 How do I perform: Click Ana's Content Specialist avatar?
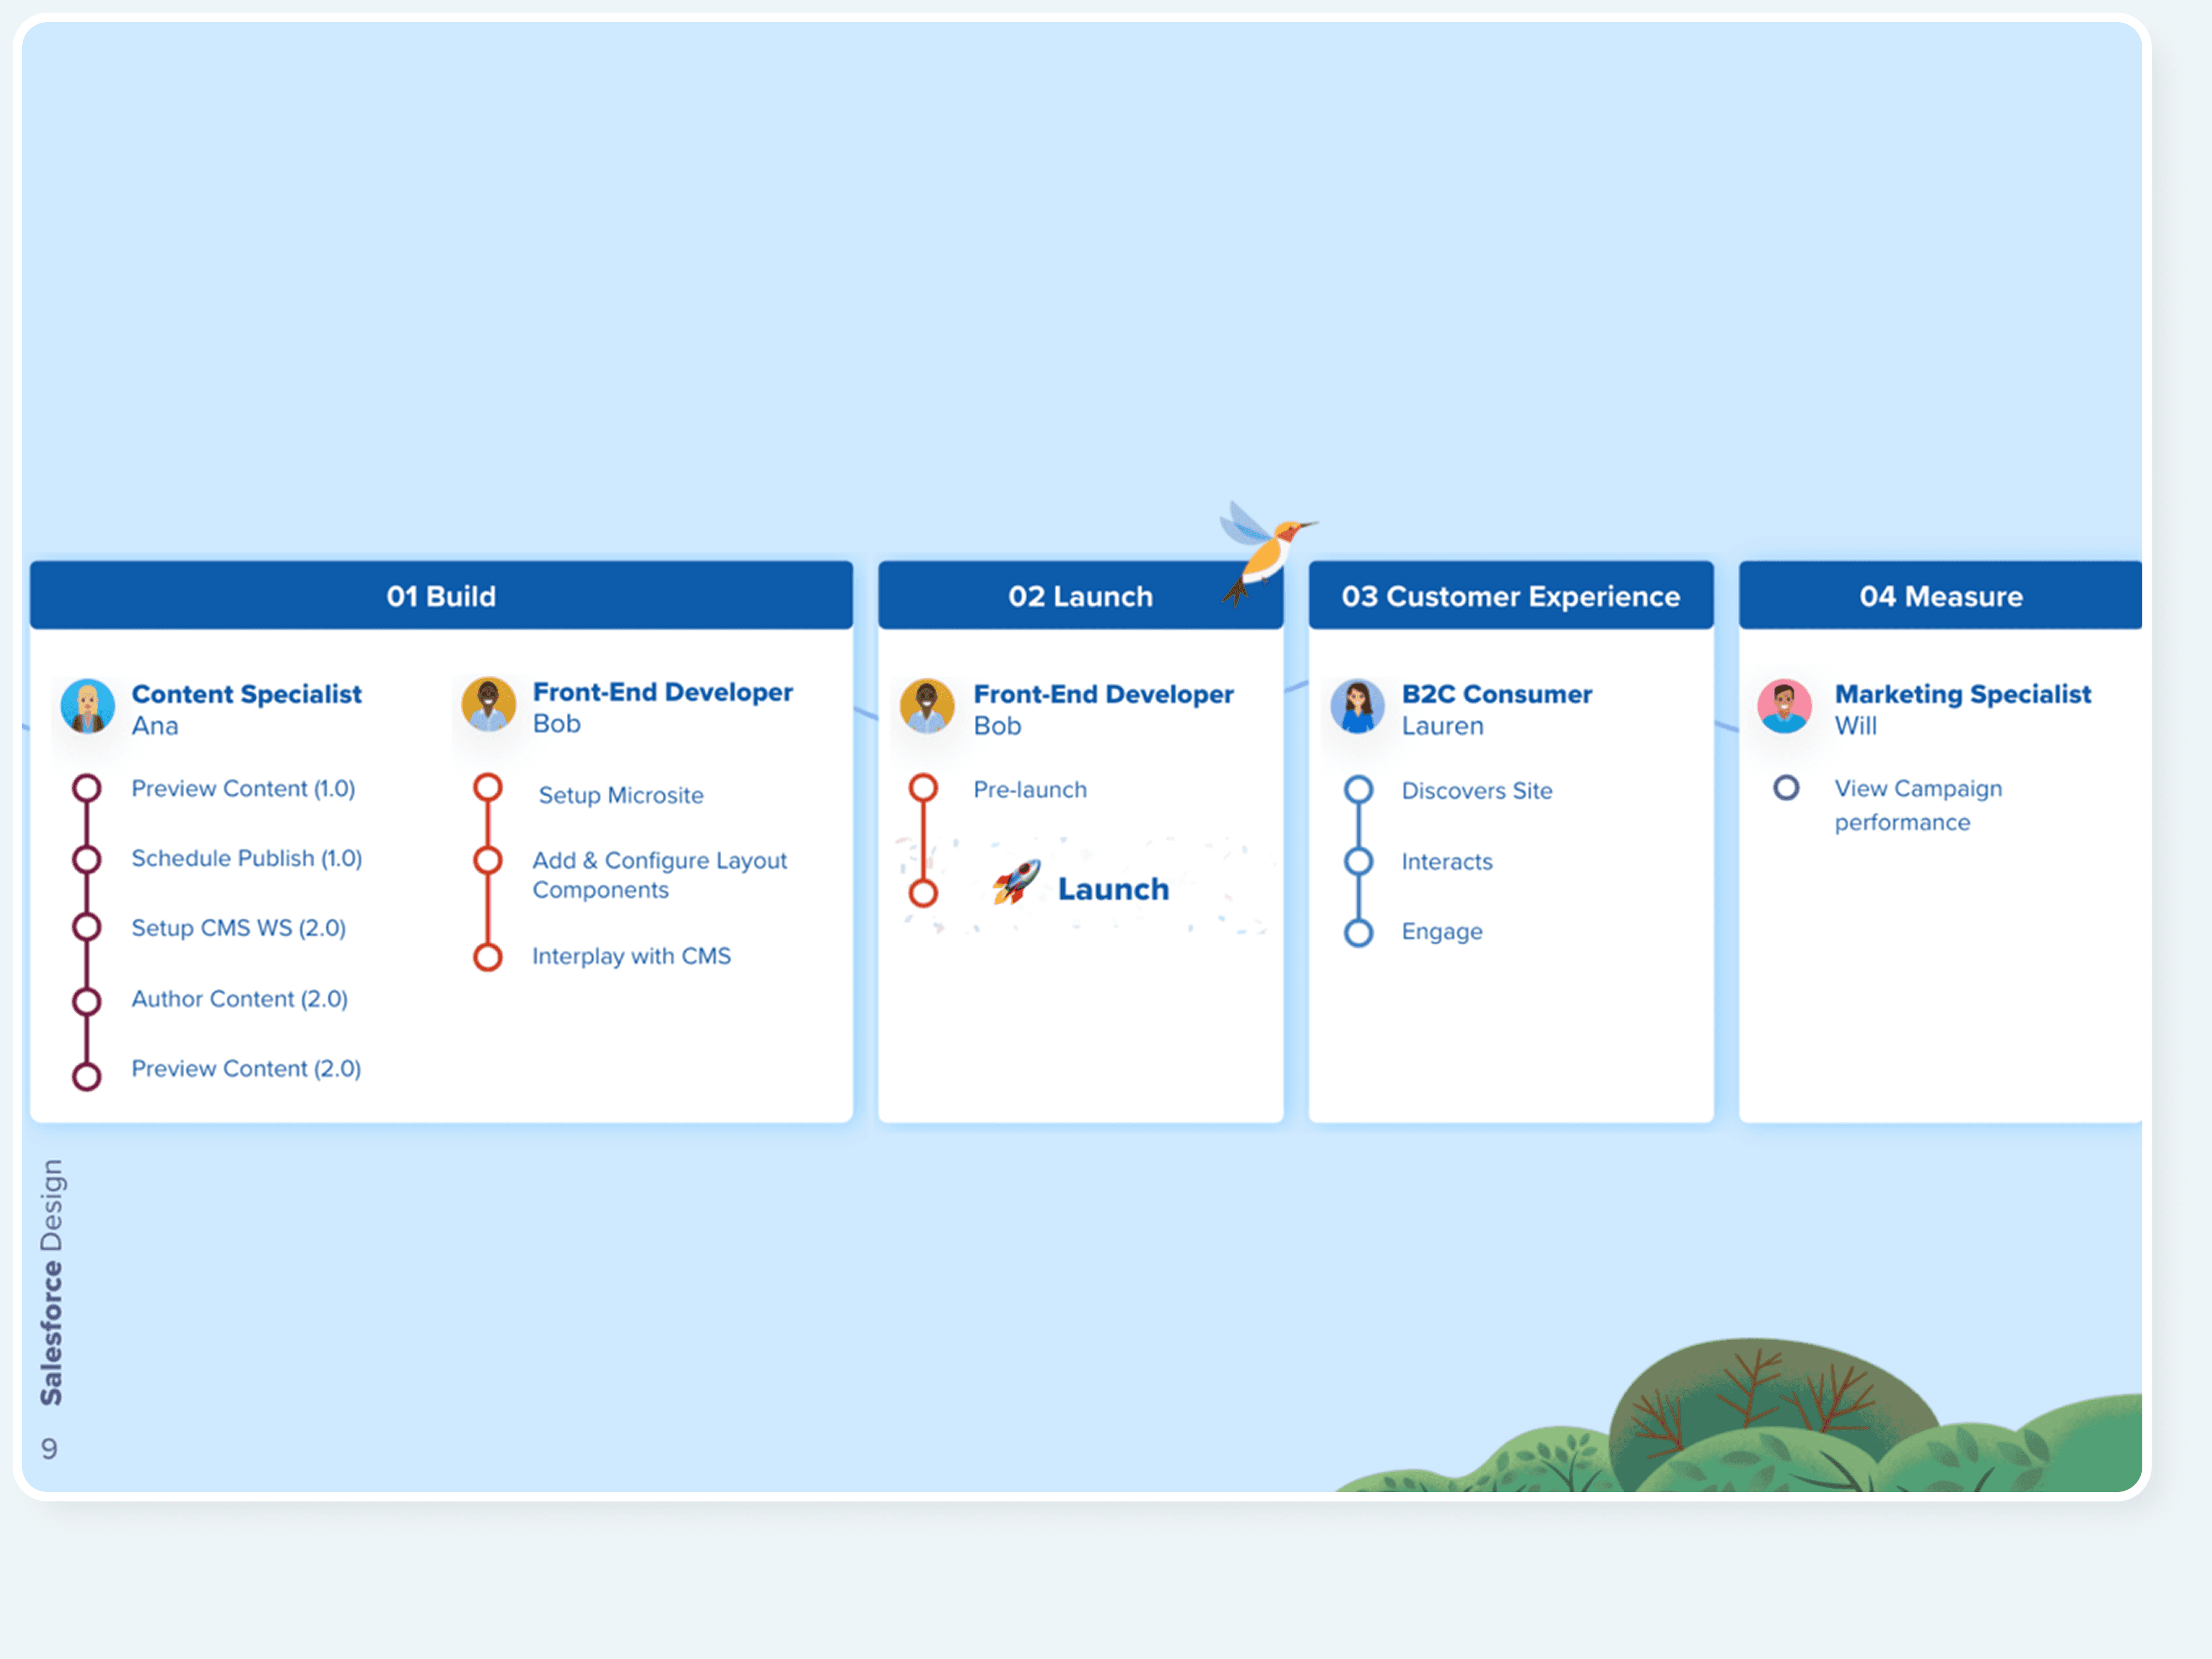click(88, 706)
